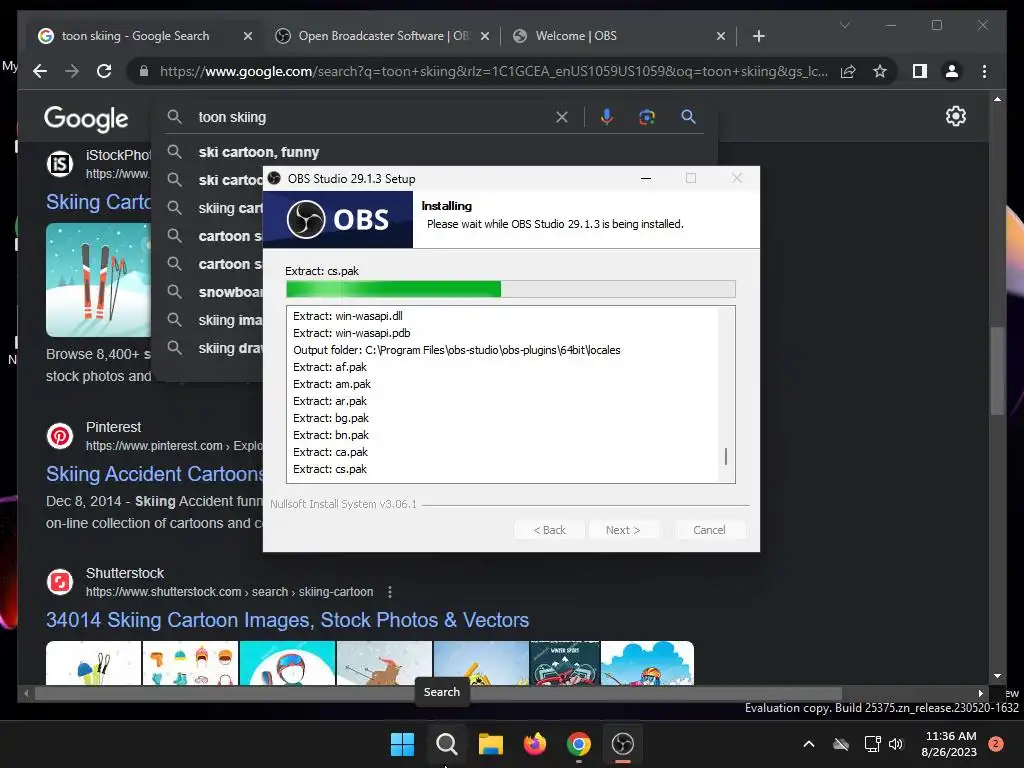Image resolution: width=1024 pixels, height=768 pixels.
Task: Open 34014 Skiing Cartoon Images link
Action: tap(287, 620)
